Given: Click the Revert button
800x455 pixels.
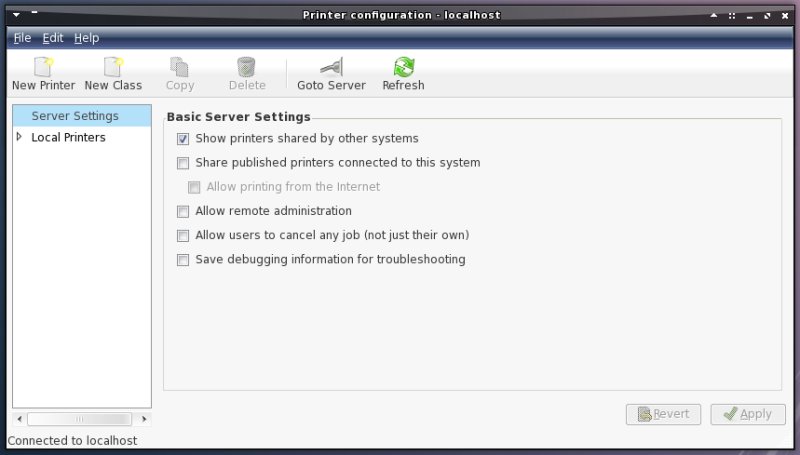Looking at the screenshot, I should click(x=663, y=414).
